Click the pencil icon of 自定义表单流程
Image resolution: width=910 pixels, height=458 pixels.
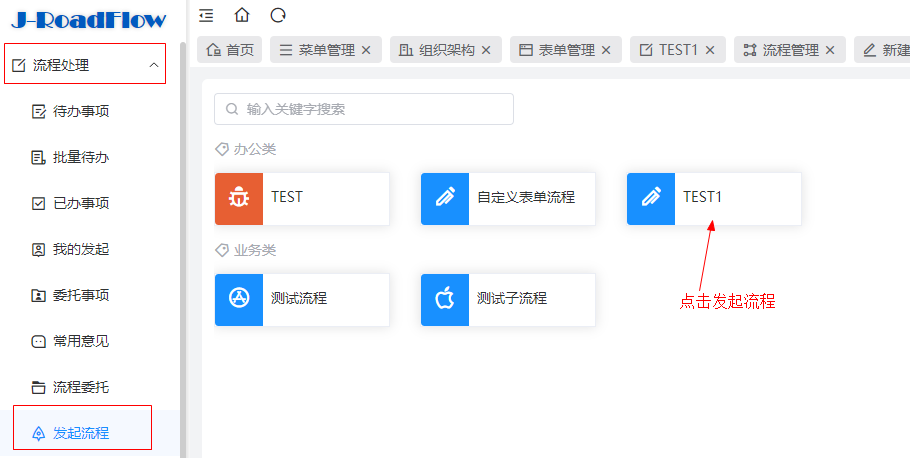coord(445,199)
